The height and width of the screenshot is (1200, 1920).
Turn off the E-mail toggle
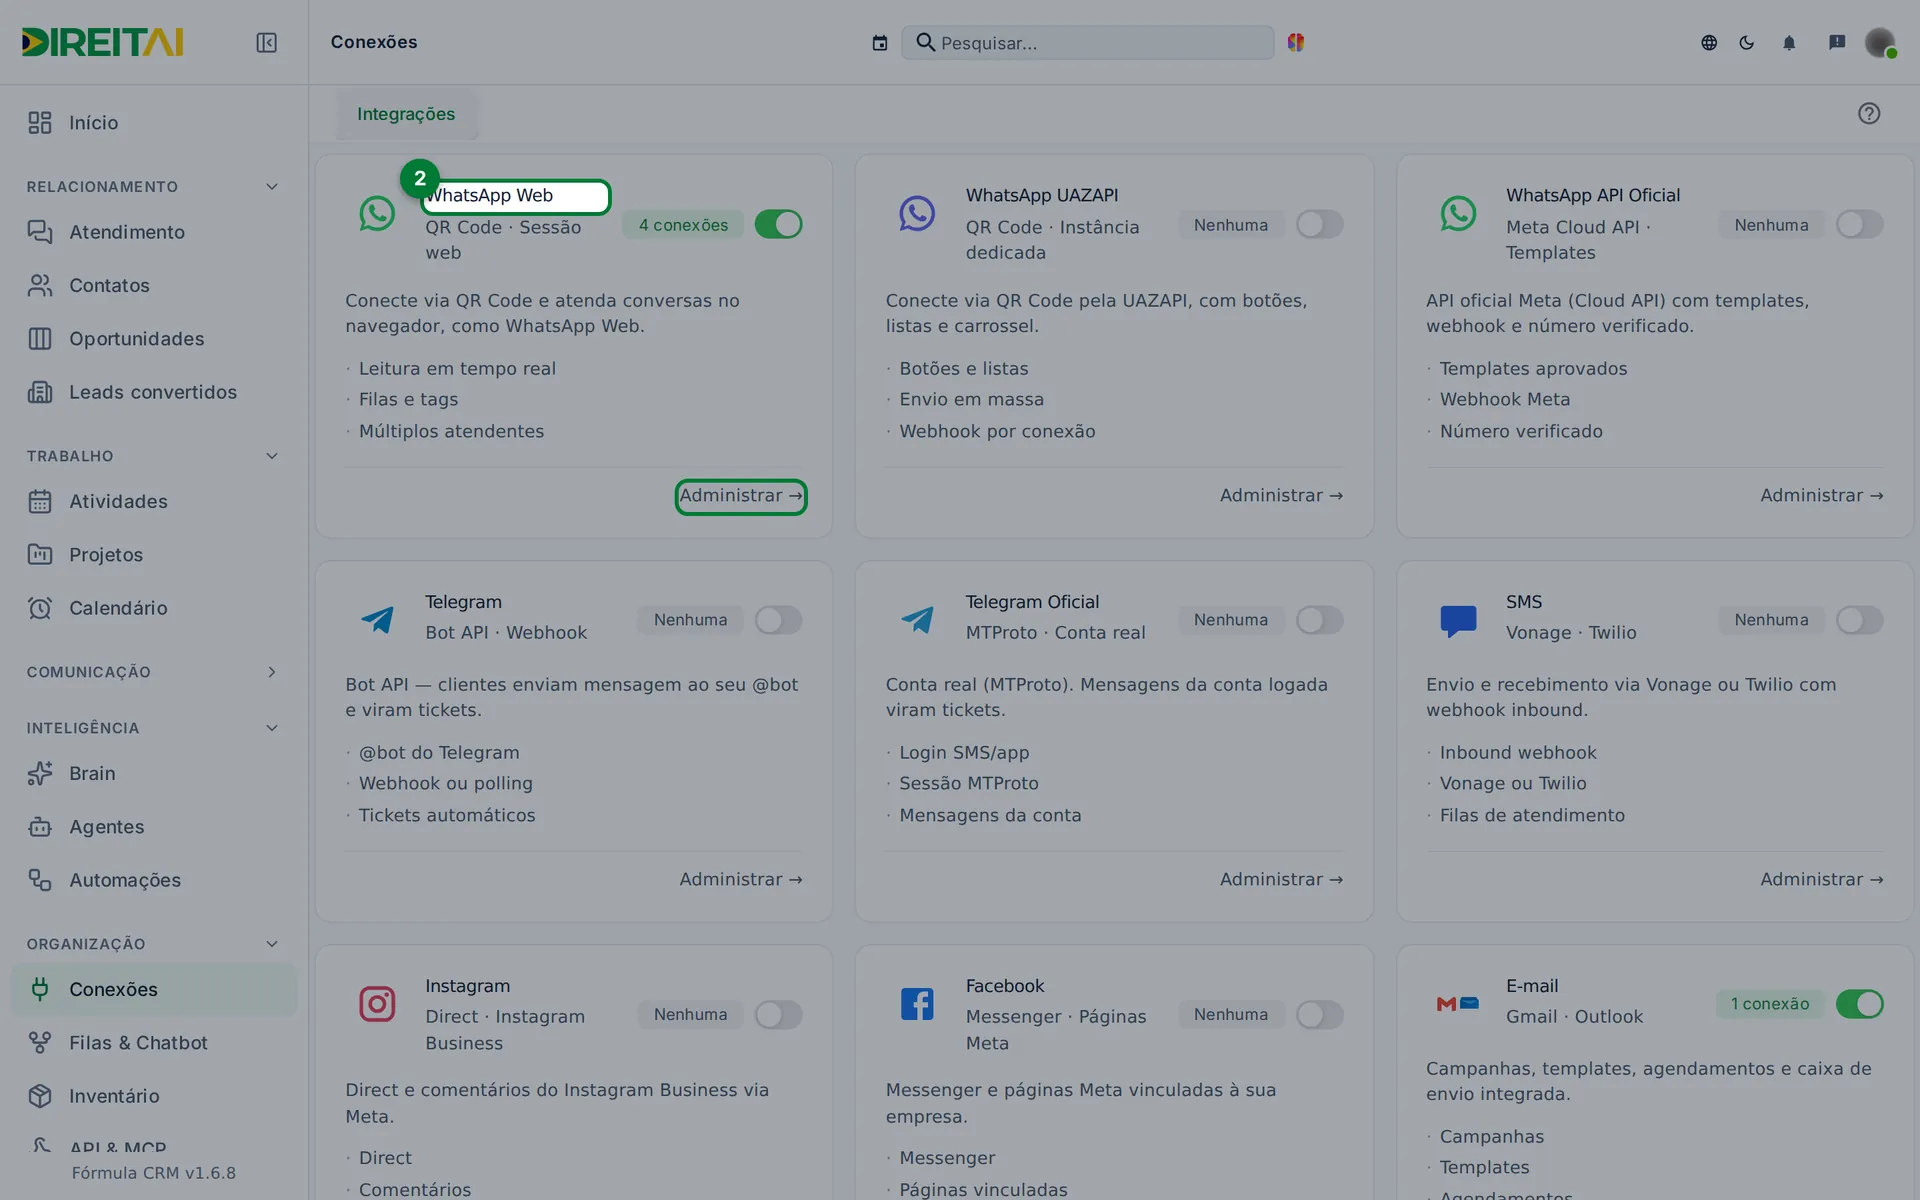click(x=1859, y=1004)
